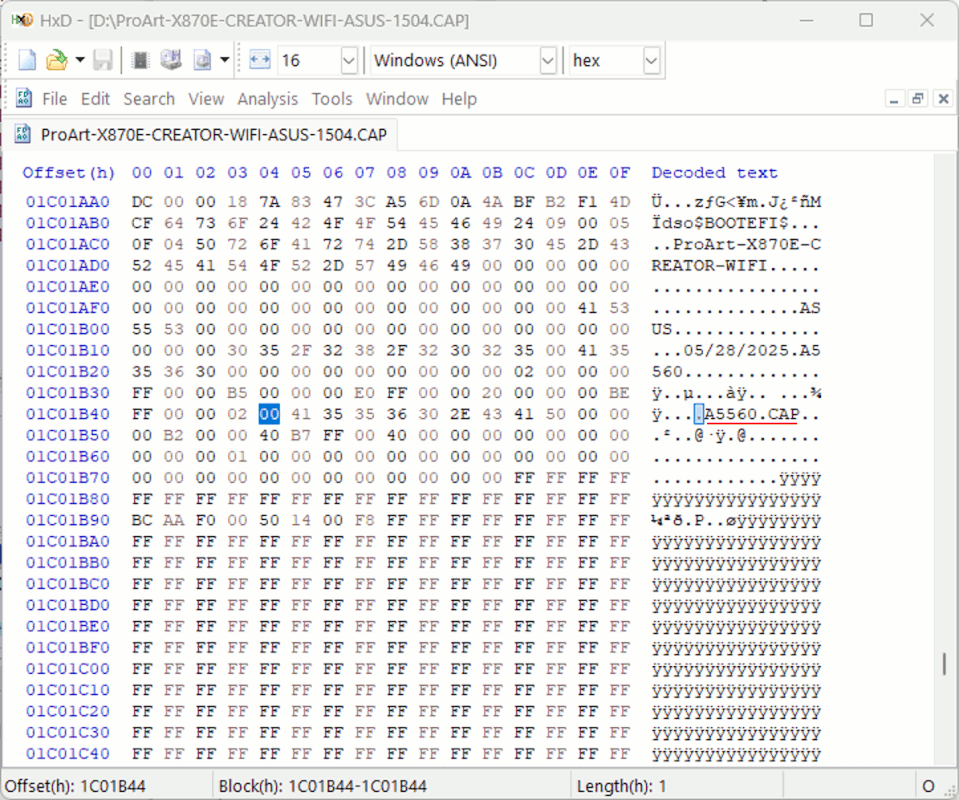Maximize the HxD main window
The height and width of the screenshot is (800, 959).
866,20
